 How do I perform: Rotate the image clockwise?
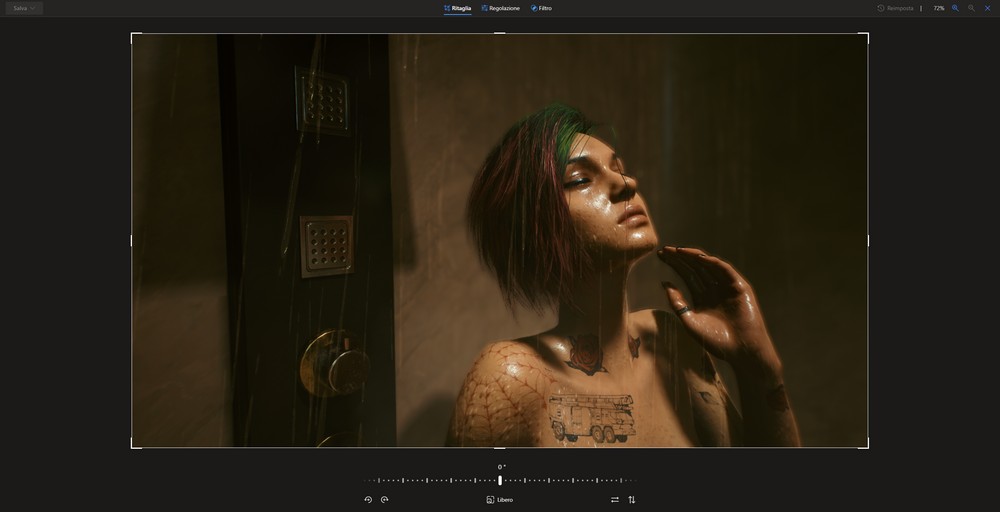pos(385,499)
